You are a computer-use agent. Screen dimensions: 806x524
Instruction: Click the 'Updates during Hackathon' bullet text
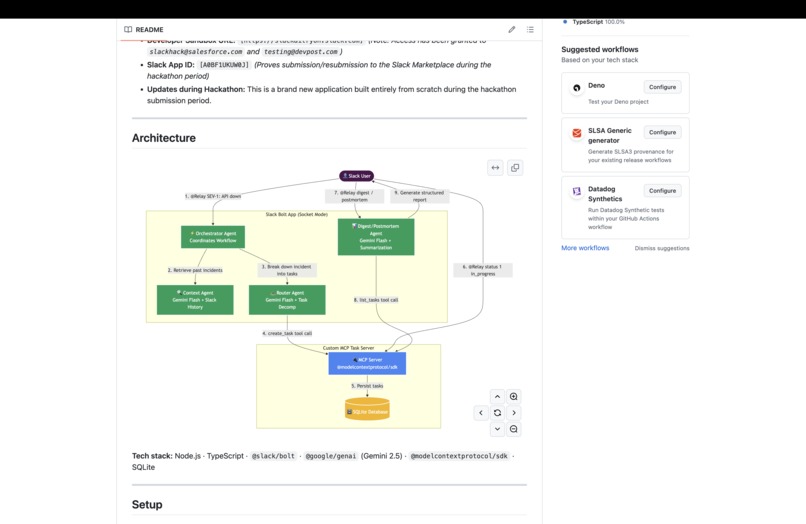(x=332, y=95)
